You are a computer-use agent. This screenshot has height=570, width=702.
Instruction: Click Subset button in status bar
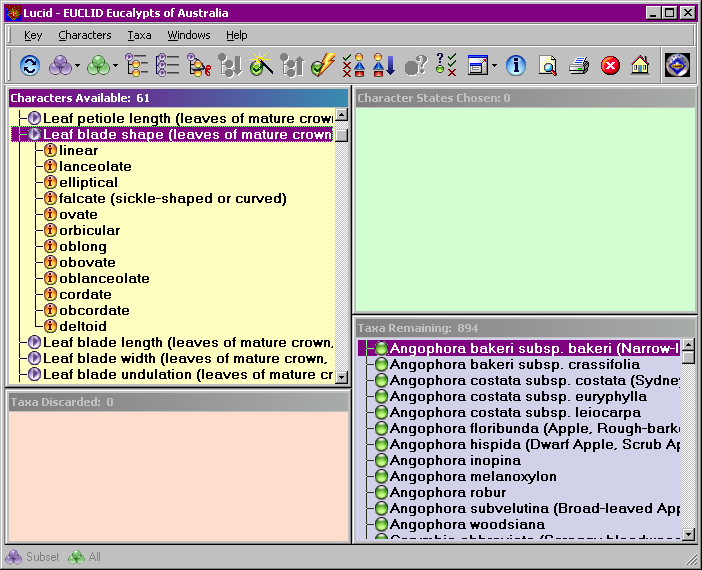pos(33,557)
